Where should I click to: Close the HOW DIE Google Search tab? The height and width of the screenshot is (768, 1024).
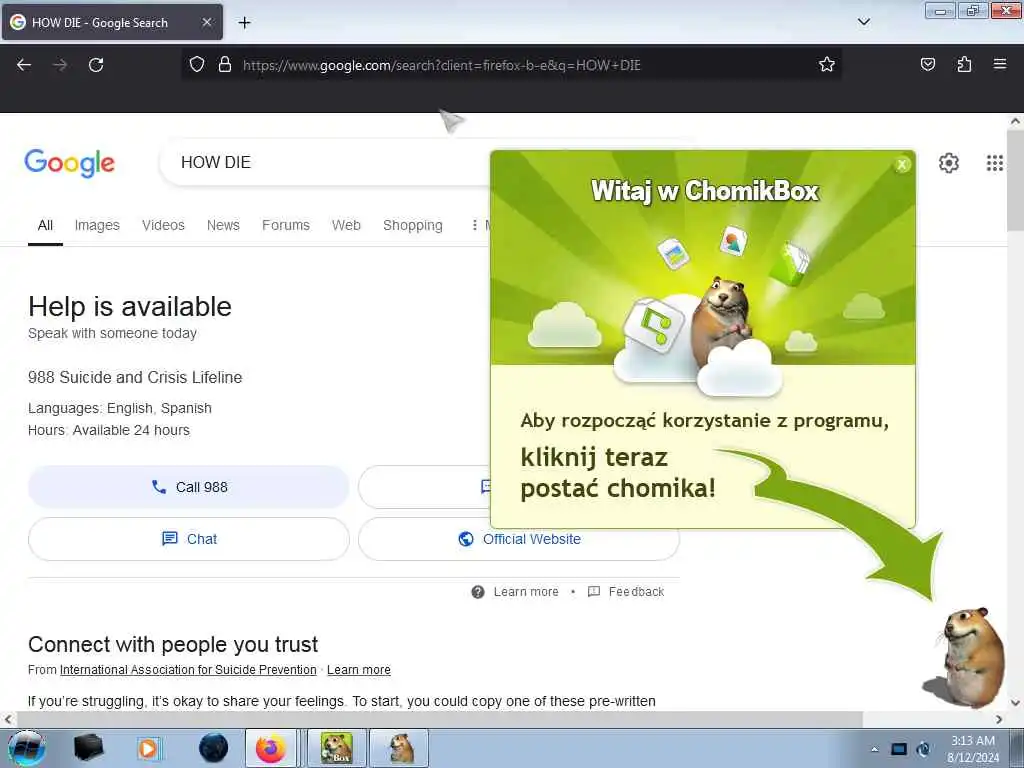pyautogui.click(x=207, y=22)
